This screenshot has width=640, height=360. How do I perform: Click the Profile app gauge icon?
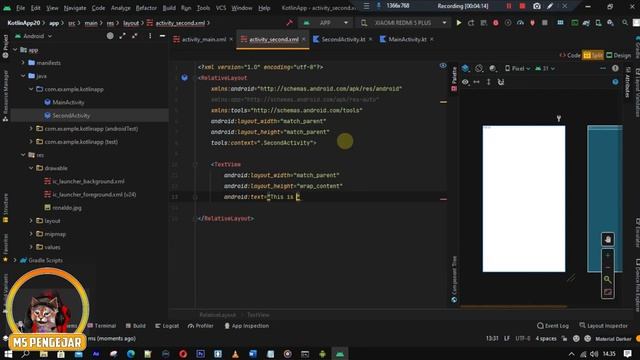[x=520, y=23]
